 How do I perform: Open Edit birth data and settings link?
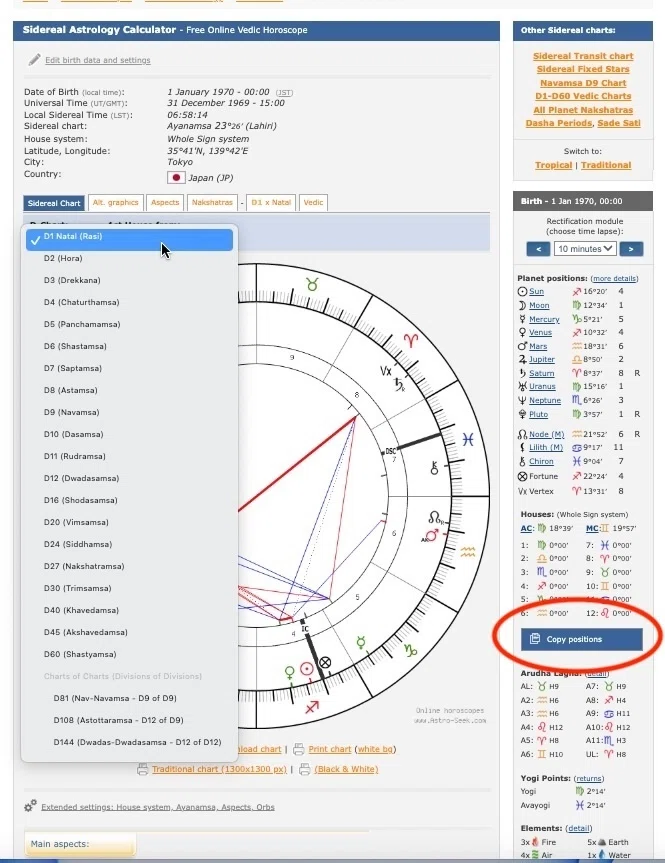tap(97, 60)
